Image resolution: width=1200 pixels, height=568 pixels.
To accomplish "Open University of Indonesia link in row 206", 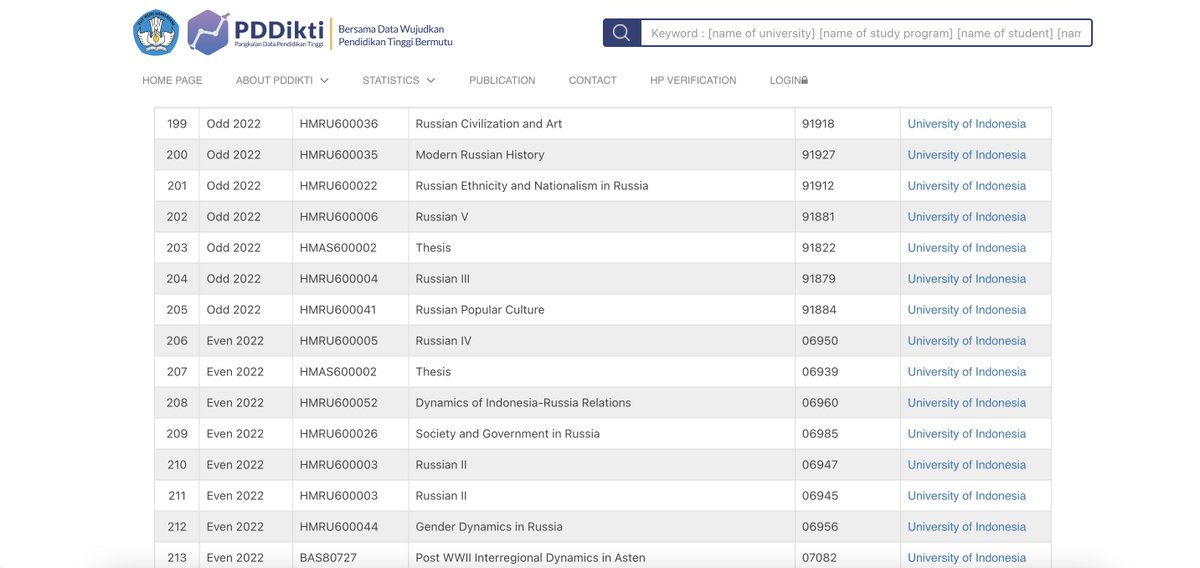I will (x=967, y=341).
